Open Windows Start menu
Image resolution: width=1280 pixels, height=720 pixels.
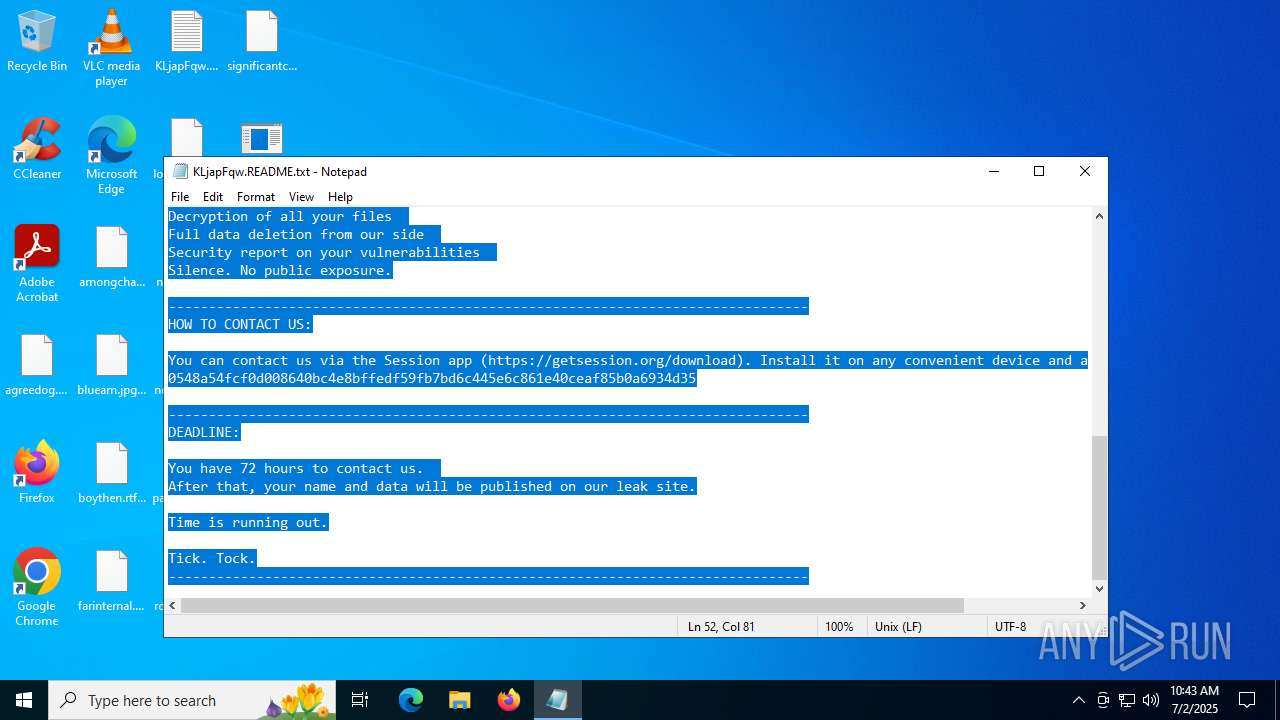click(24, 700)
